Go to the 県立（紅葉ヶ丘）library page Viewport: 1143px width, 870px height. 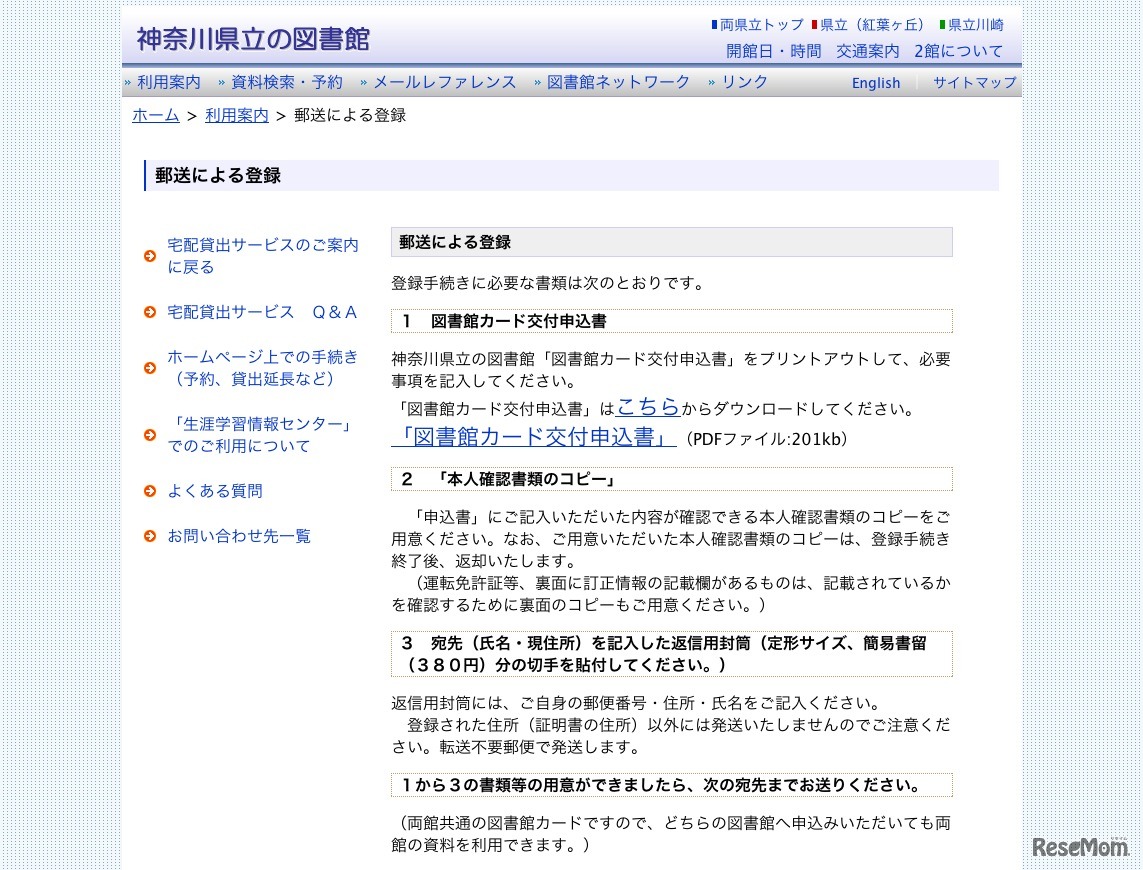[x=872, y=25]
